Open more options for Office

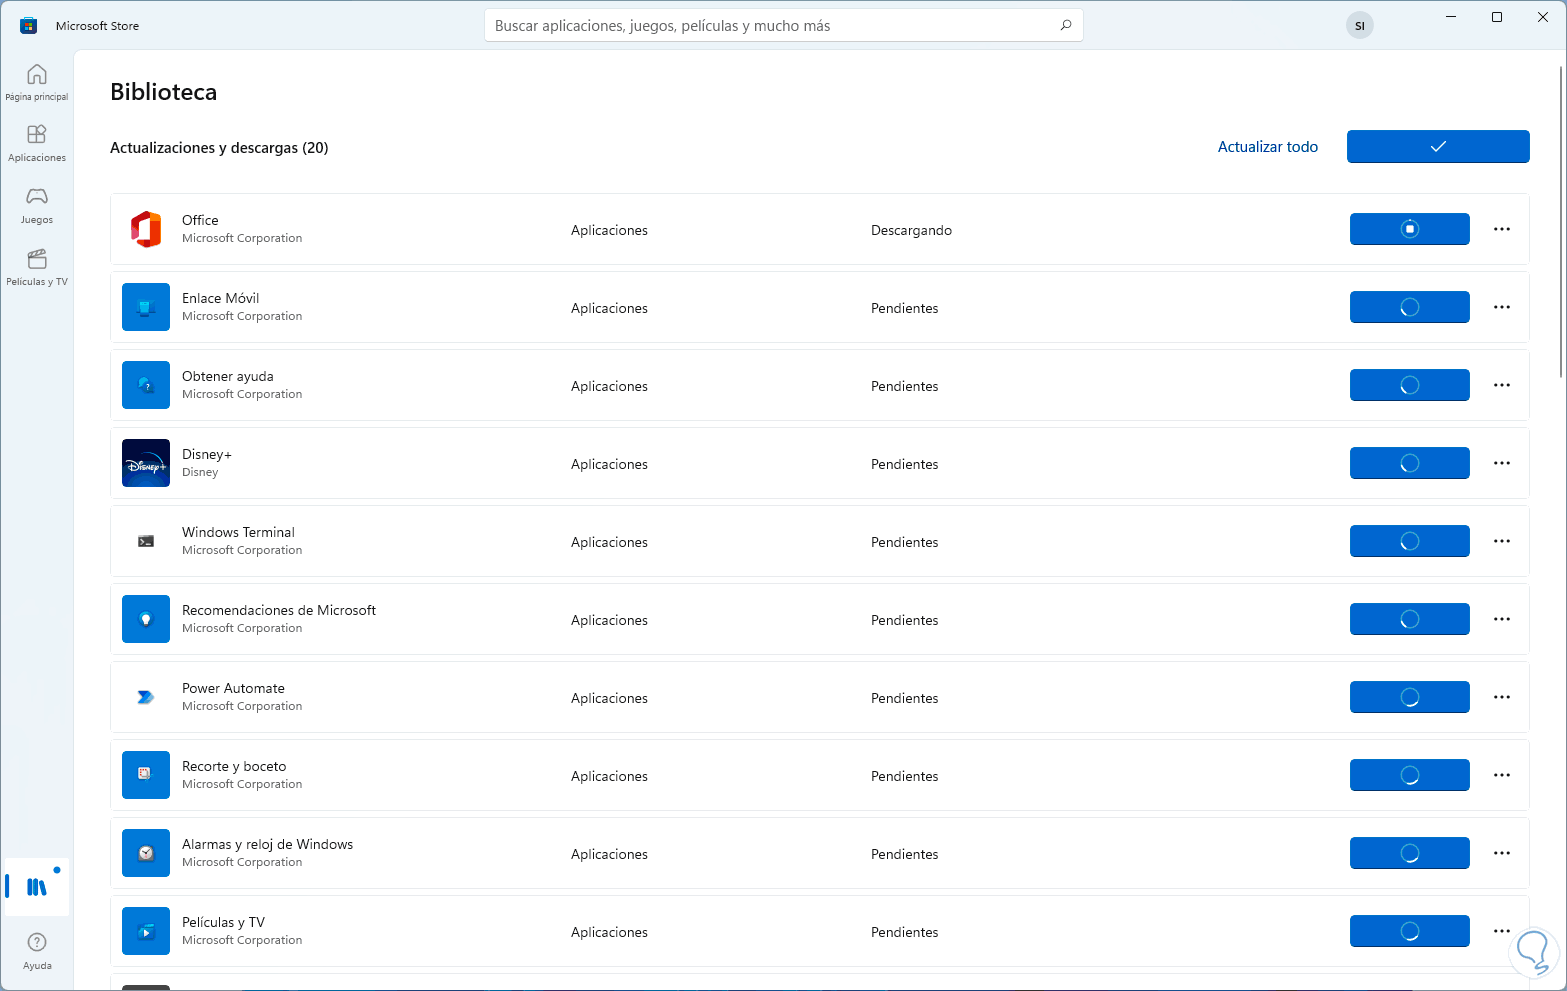(x=1501, y=229)
